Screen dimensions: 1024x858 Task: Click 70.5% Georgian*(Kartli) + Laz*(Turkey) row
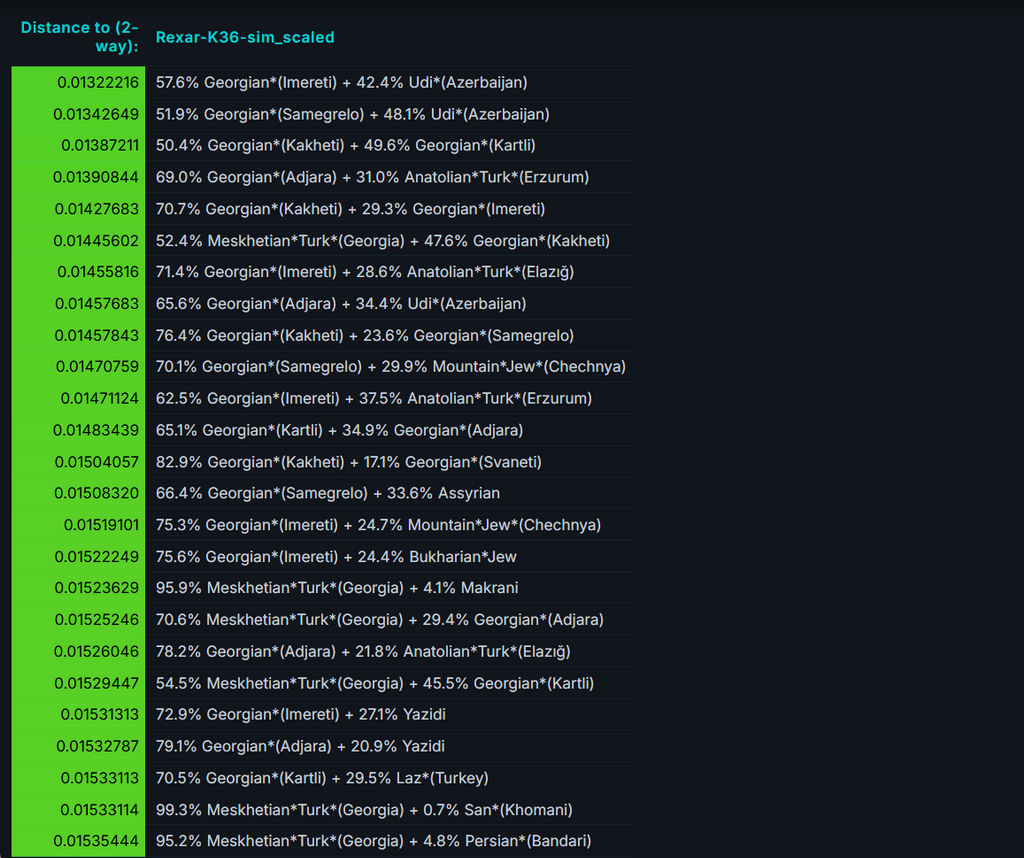click(x=322, y=778)
